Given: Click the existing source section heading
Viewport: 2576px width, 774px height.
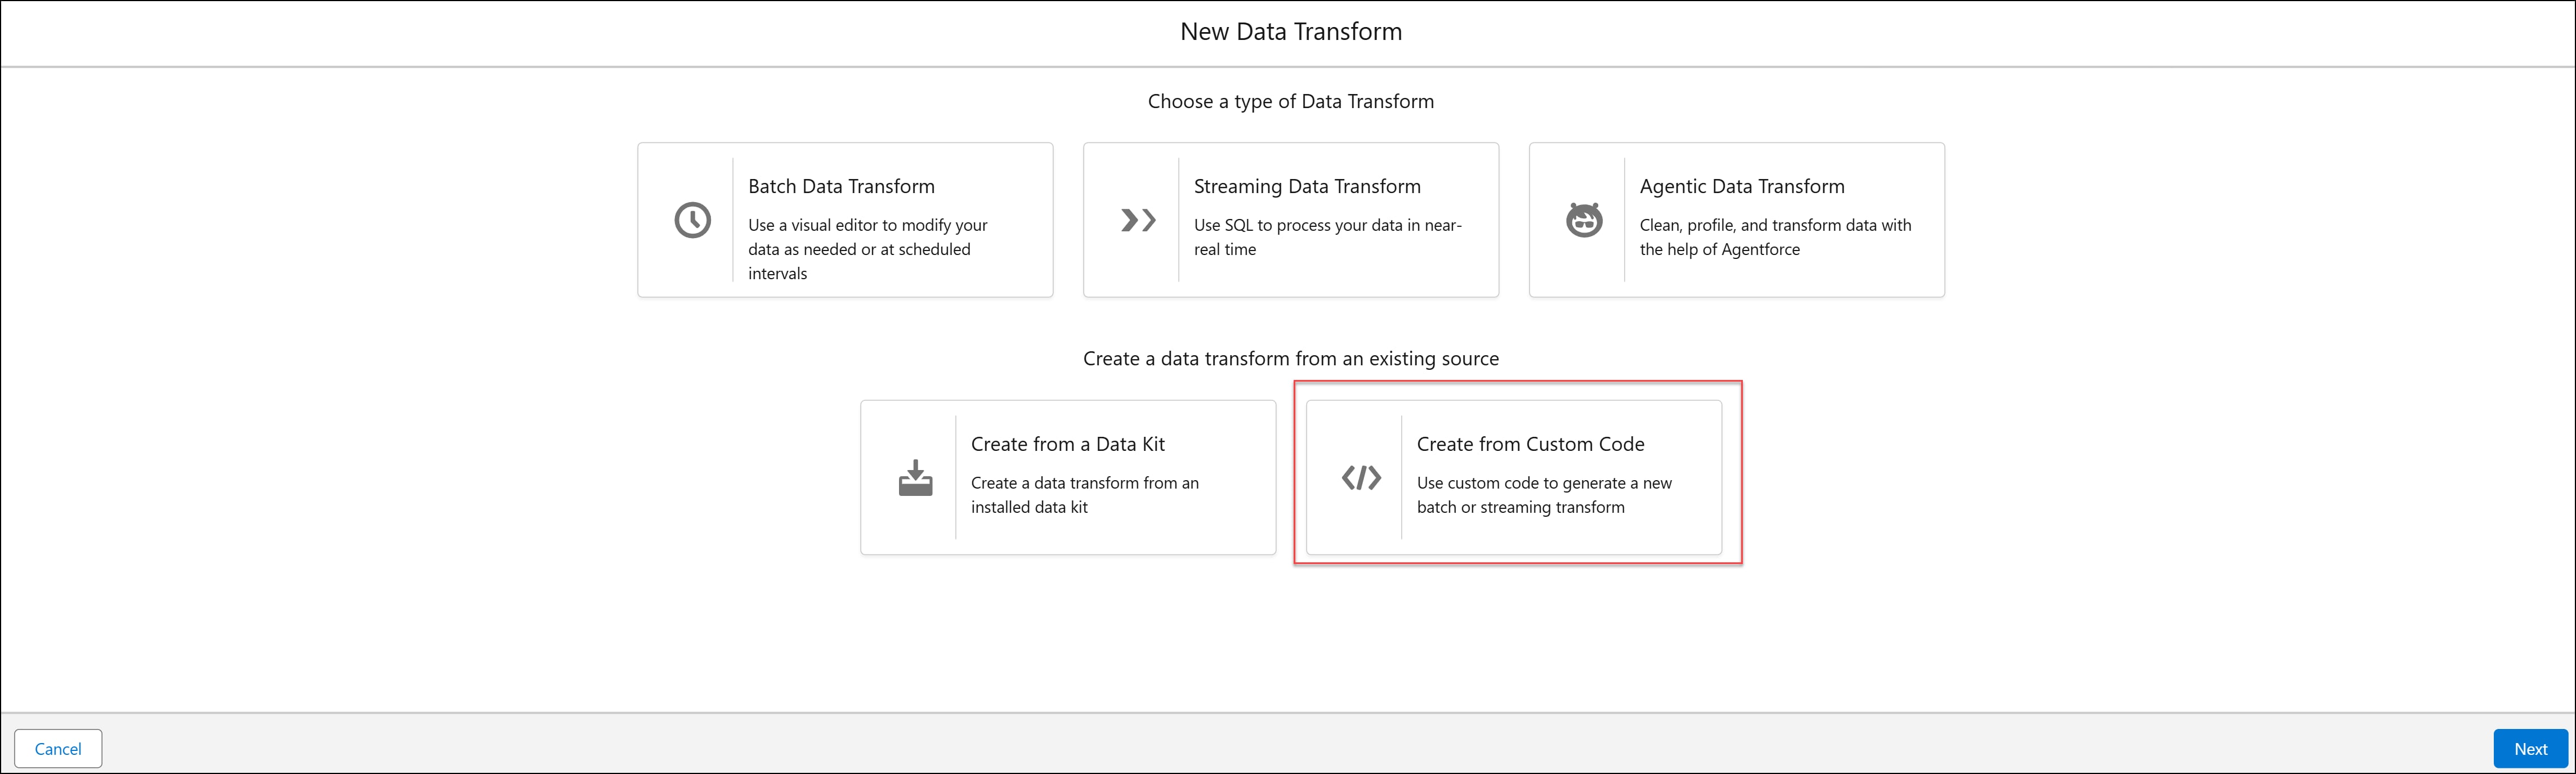Looking at the screenshot, I should [1290, 358].
